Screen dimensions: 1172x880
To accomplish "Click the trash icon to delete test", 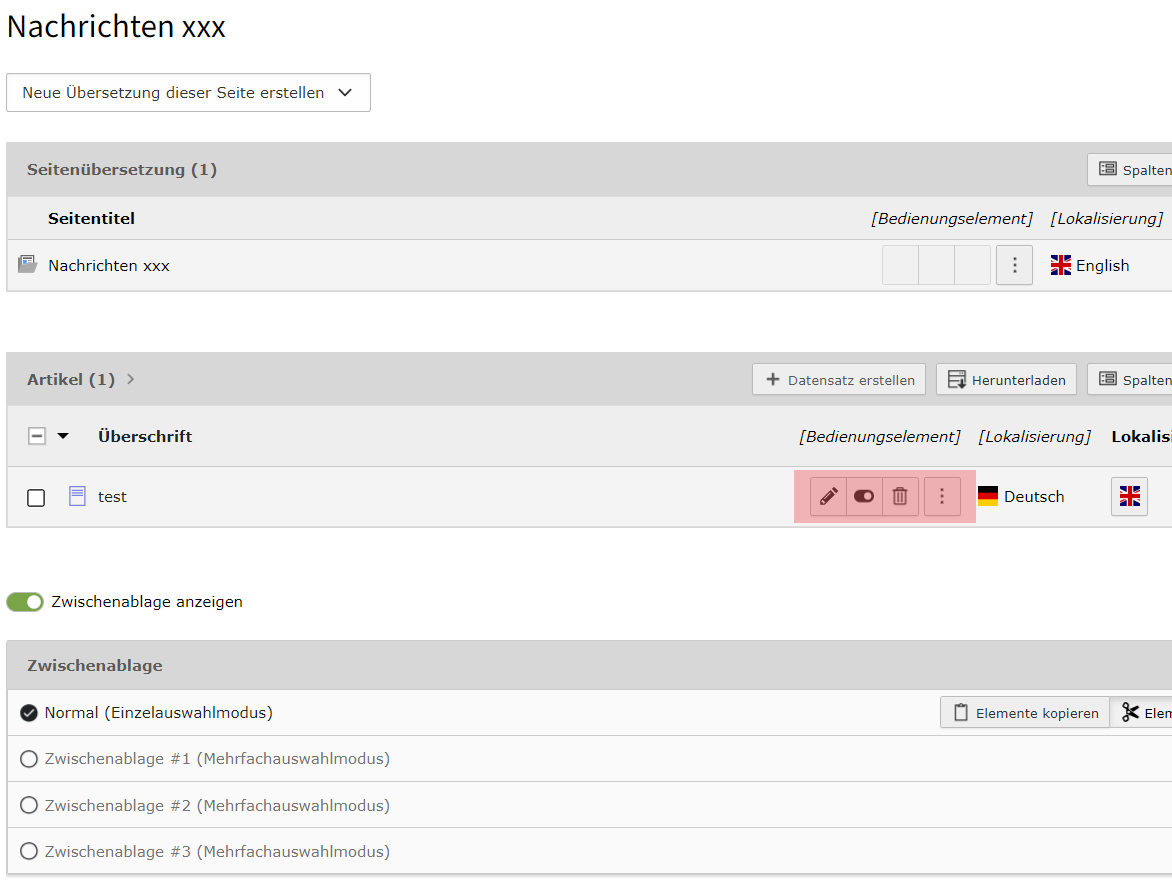I will (x=900, y=497).
